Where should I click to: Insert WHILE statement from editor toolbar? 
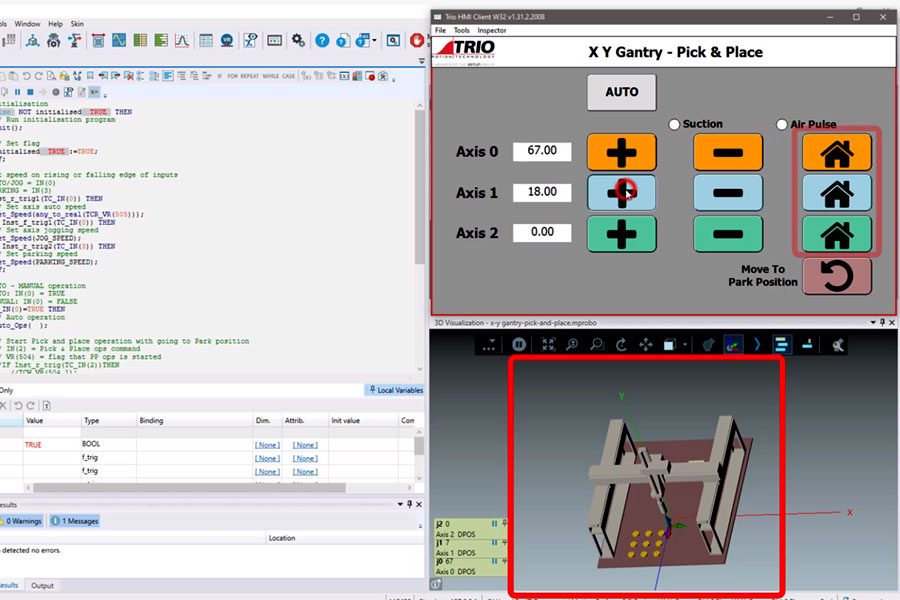270,76
